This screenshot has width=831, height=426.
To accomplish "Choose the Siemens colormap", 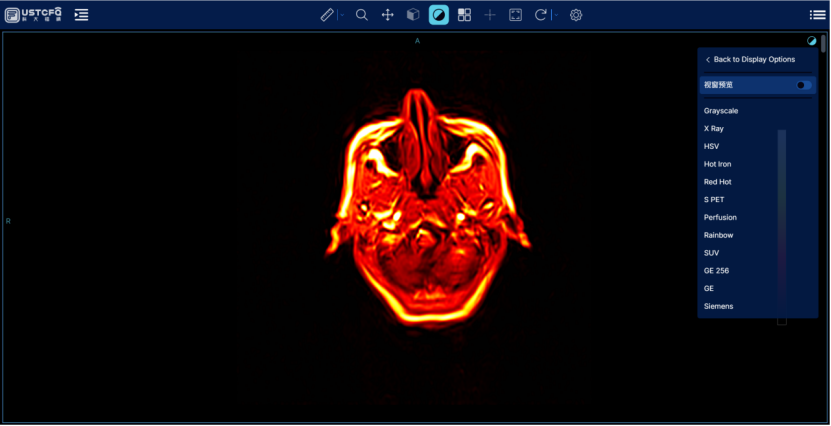I will pyautogui.click(x=719, y=306).
